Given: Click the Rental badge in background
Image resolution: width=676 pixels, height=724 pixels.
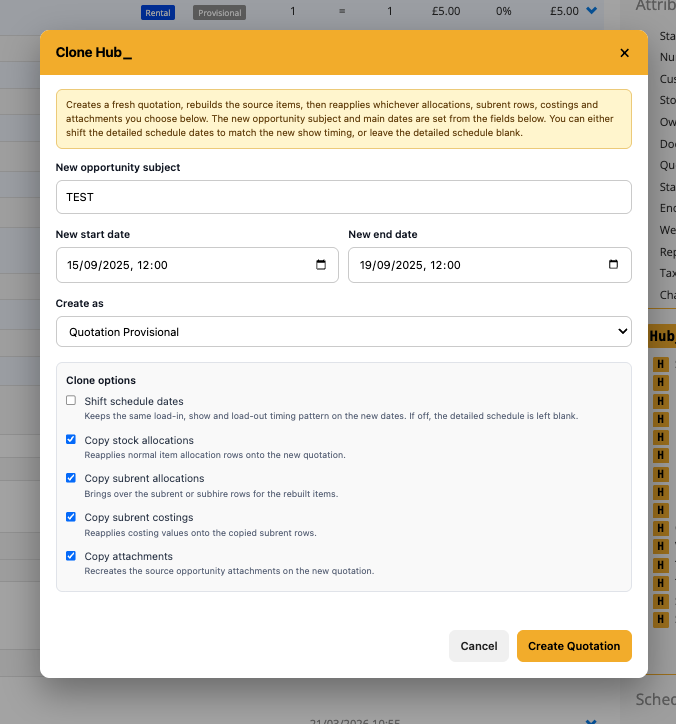Looking at the screenshot, I should tap(158, 13).
